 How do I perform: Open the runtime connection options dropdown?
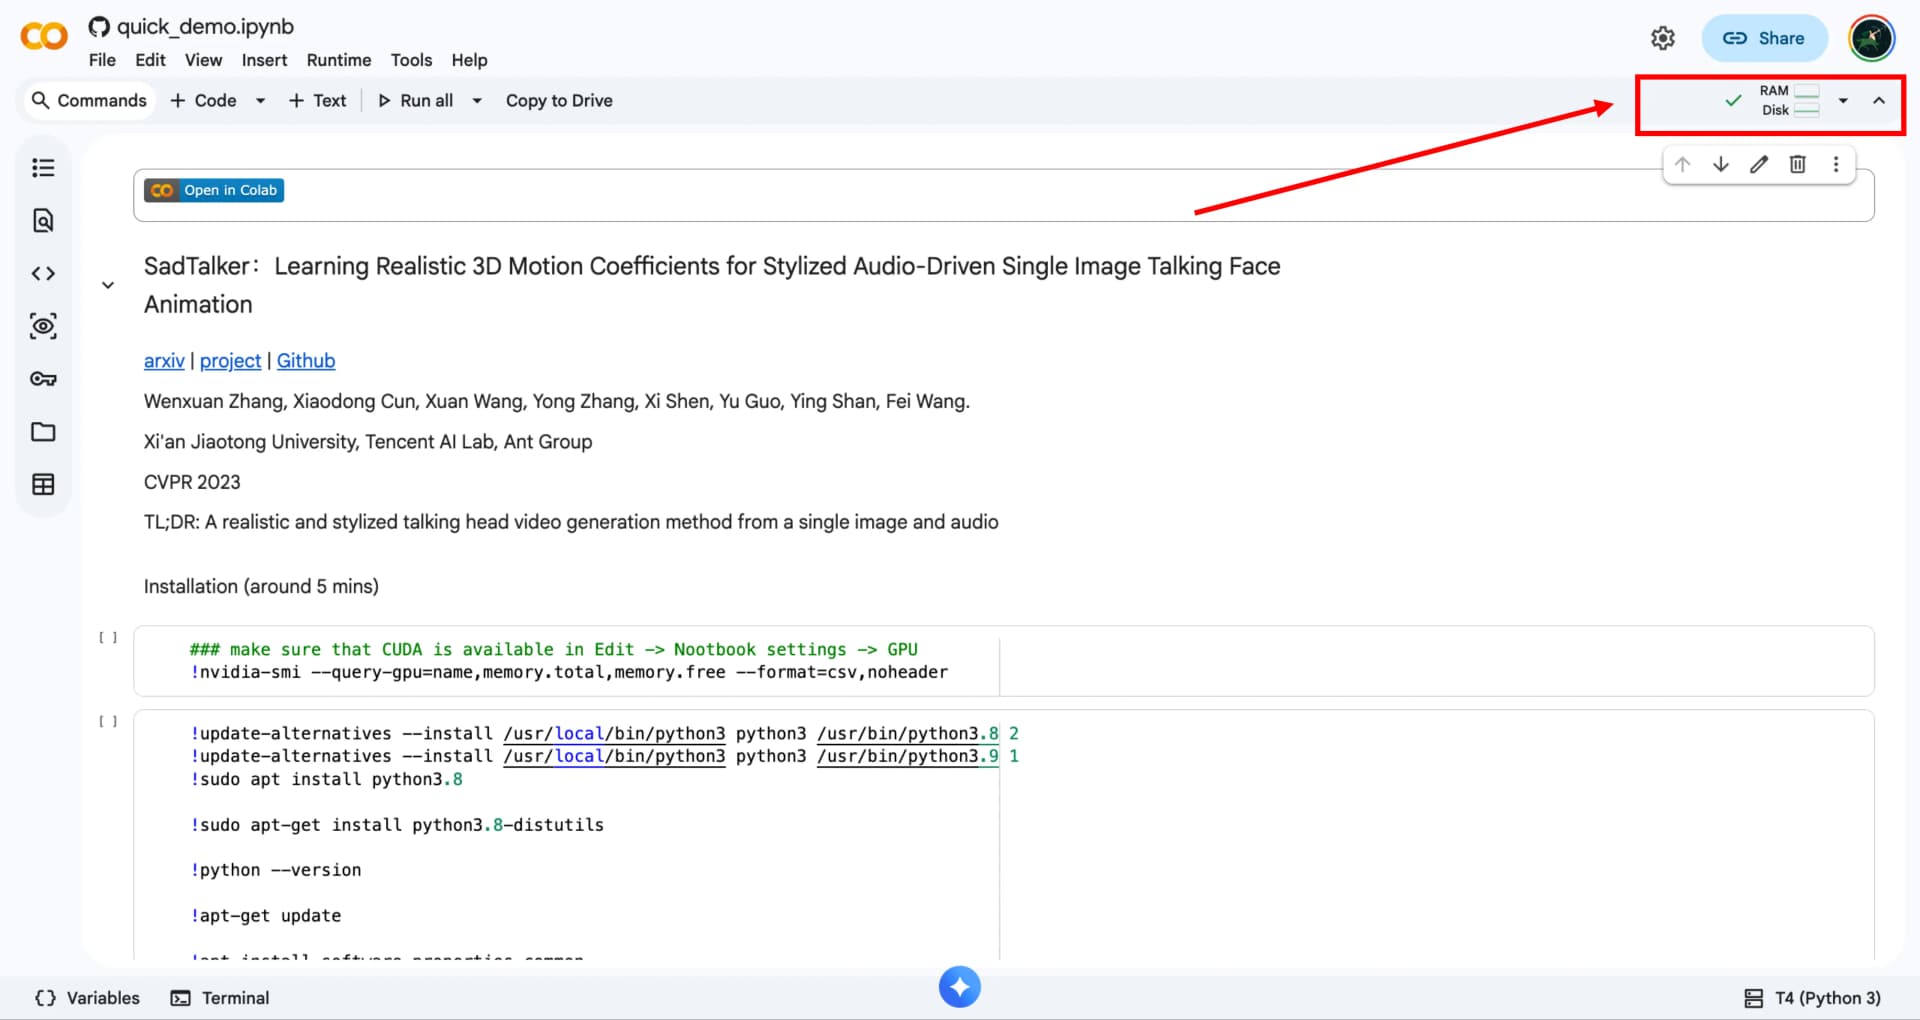coord(1843,101)
